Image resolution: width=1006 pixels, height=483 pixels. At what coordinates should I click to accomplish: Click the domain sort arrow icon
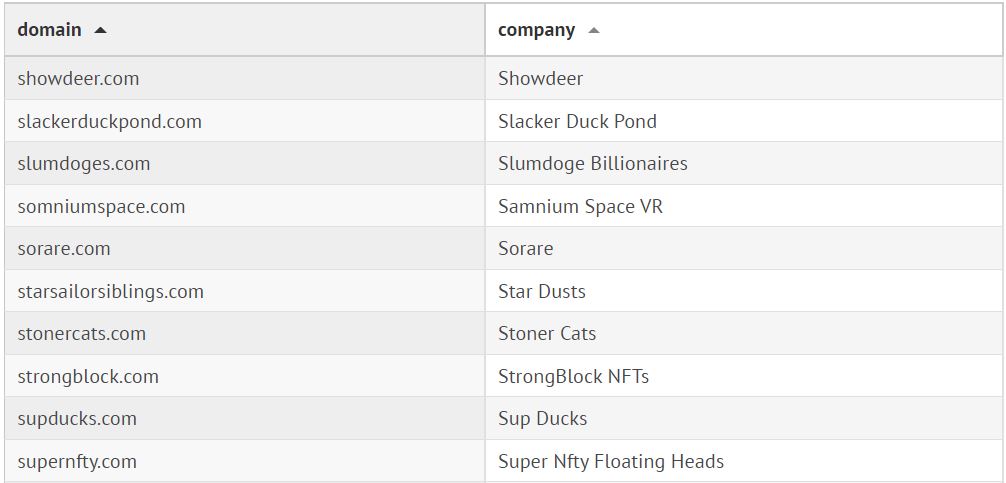pos(100,30)
